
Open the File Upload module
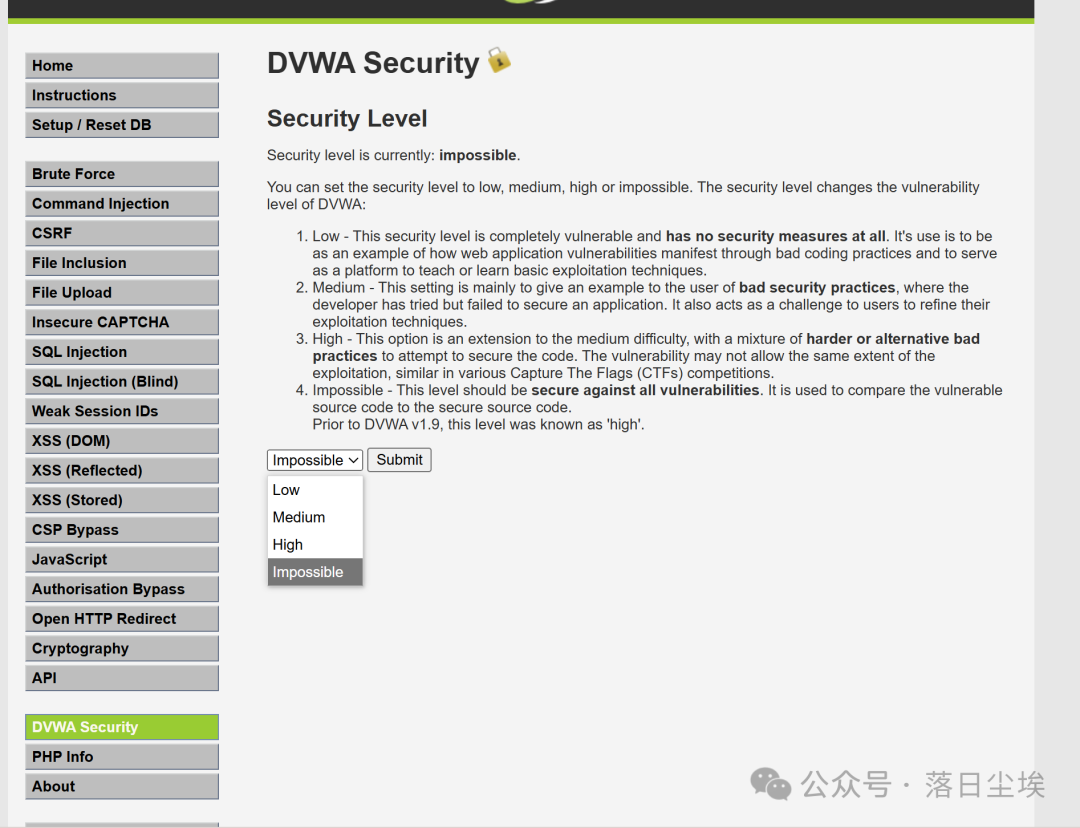(x=122, y=292)
